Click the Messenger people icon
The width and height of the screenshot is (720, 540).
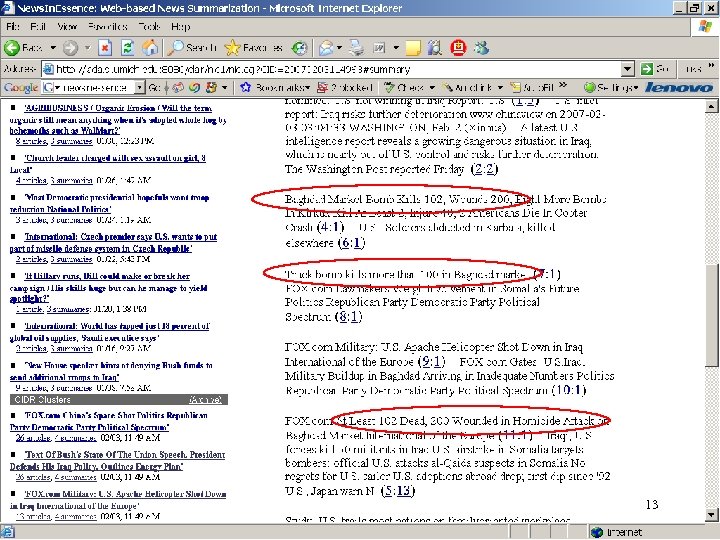(482, 47)
